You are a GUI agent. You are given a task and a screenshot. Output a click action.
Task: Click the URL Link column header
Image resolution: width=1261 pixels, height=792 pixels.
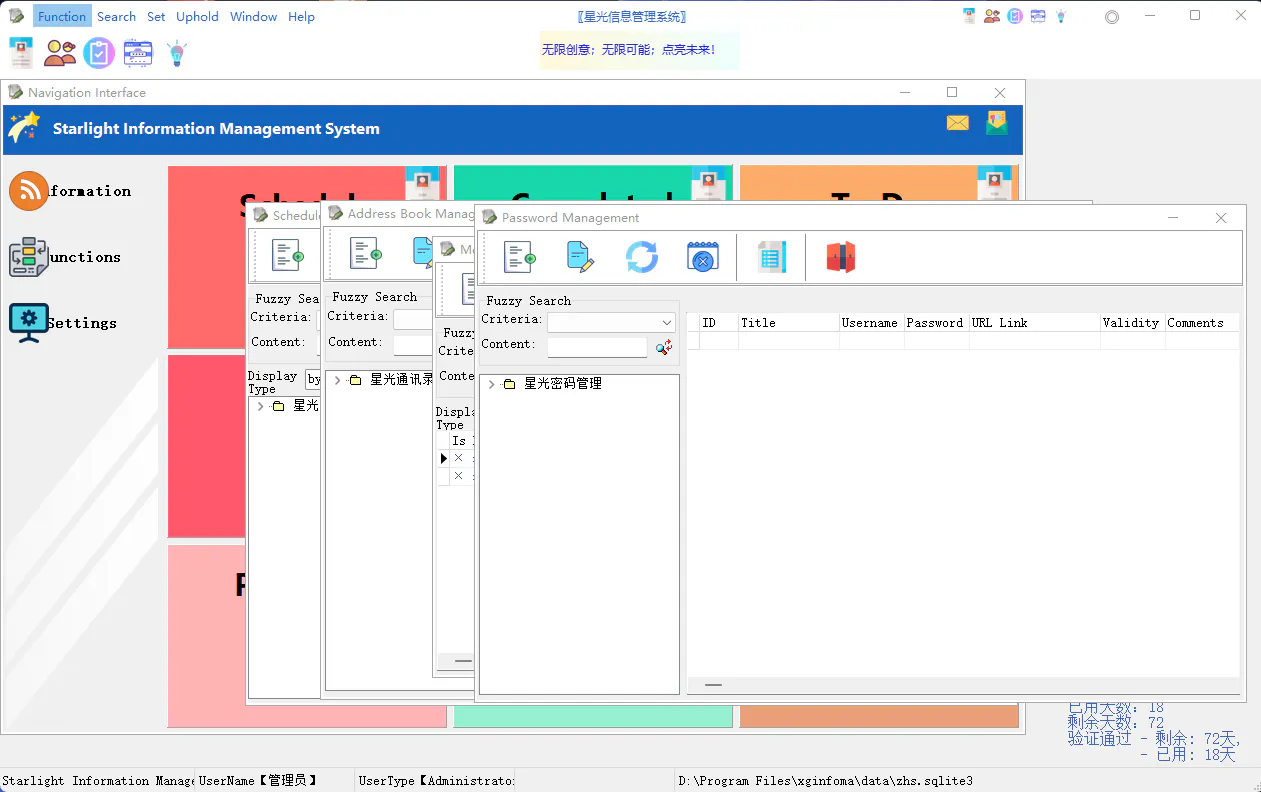click(1035, 323)
